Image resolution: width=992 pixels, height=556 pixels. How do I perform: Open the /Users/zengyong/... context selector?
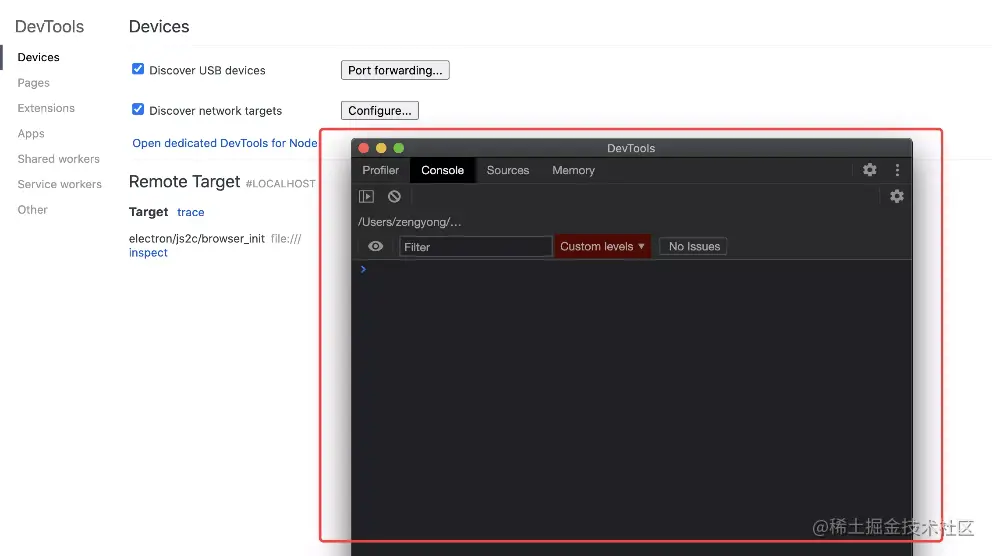point(409,222)
